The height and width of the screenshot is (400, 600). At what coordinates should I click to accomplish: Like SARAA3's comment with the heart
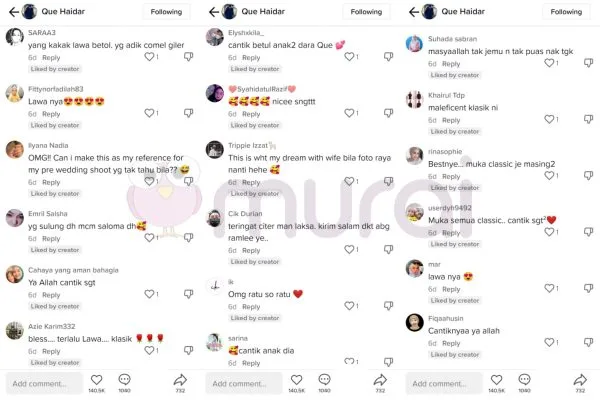149,57
